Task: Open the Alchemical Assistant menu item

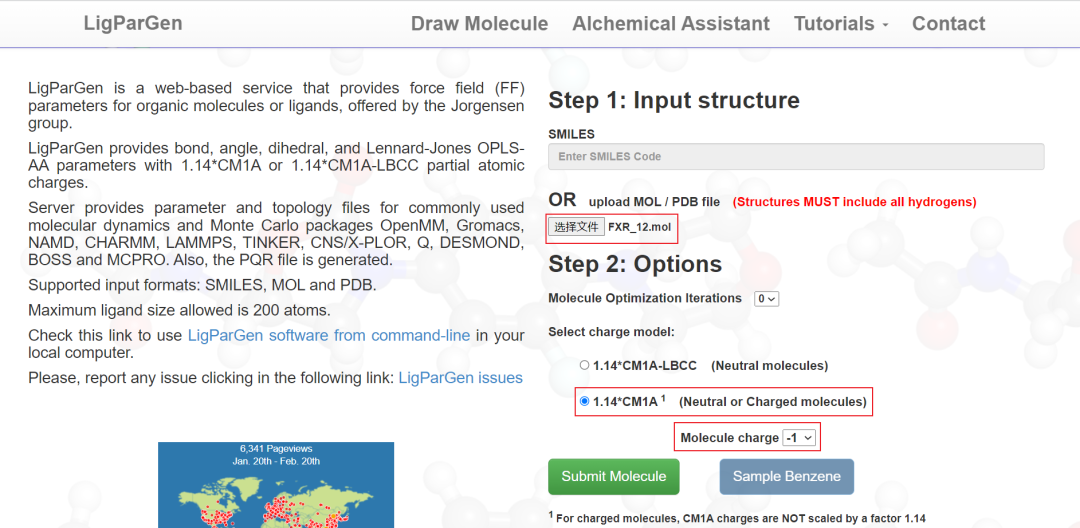Action: coord(671,24)
